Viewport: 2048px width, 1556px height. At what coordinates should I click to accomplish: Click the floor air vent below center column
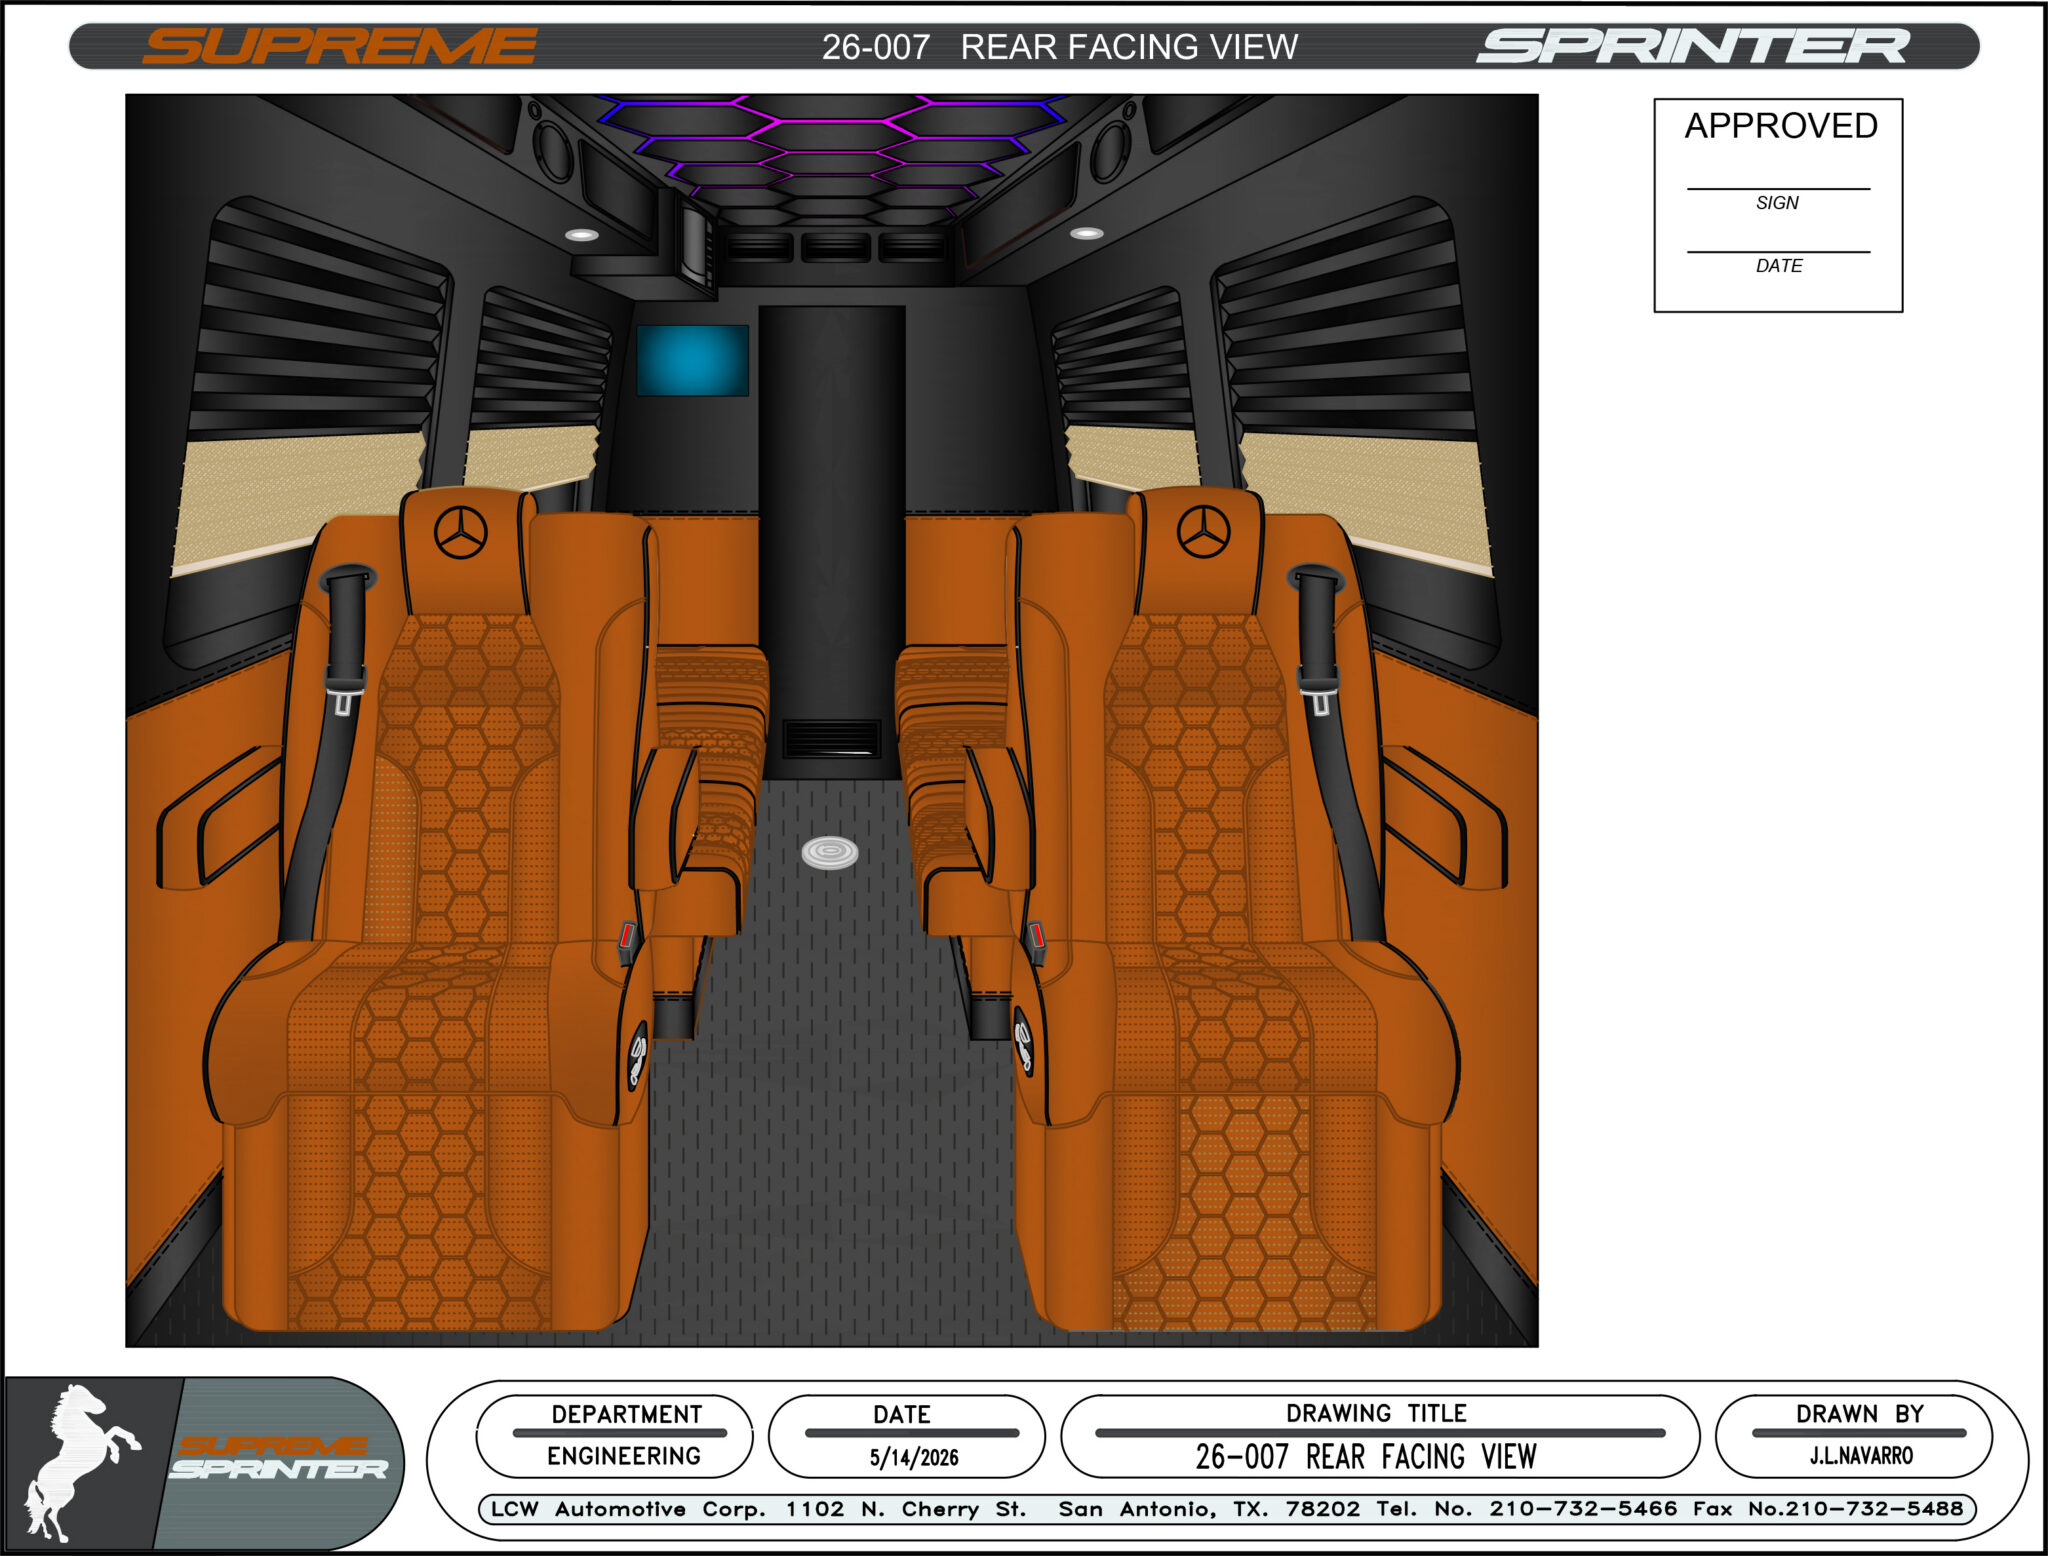pos(832,739)
